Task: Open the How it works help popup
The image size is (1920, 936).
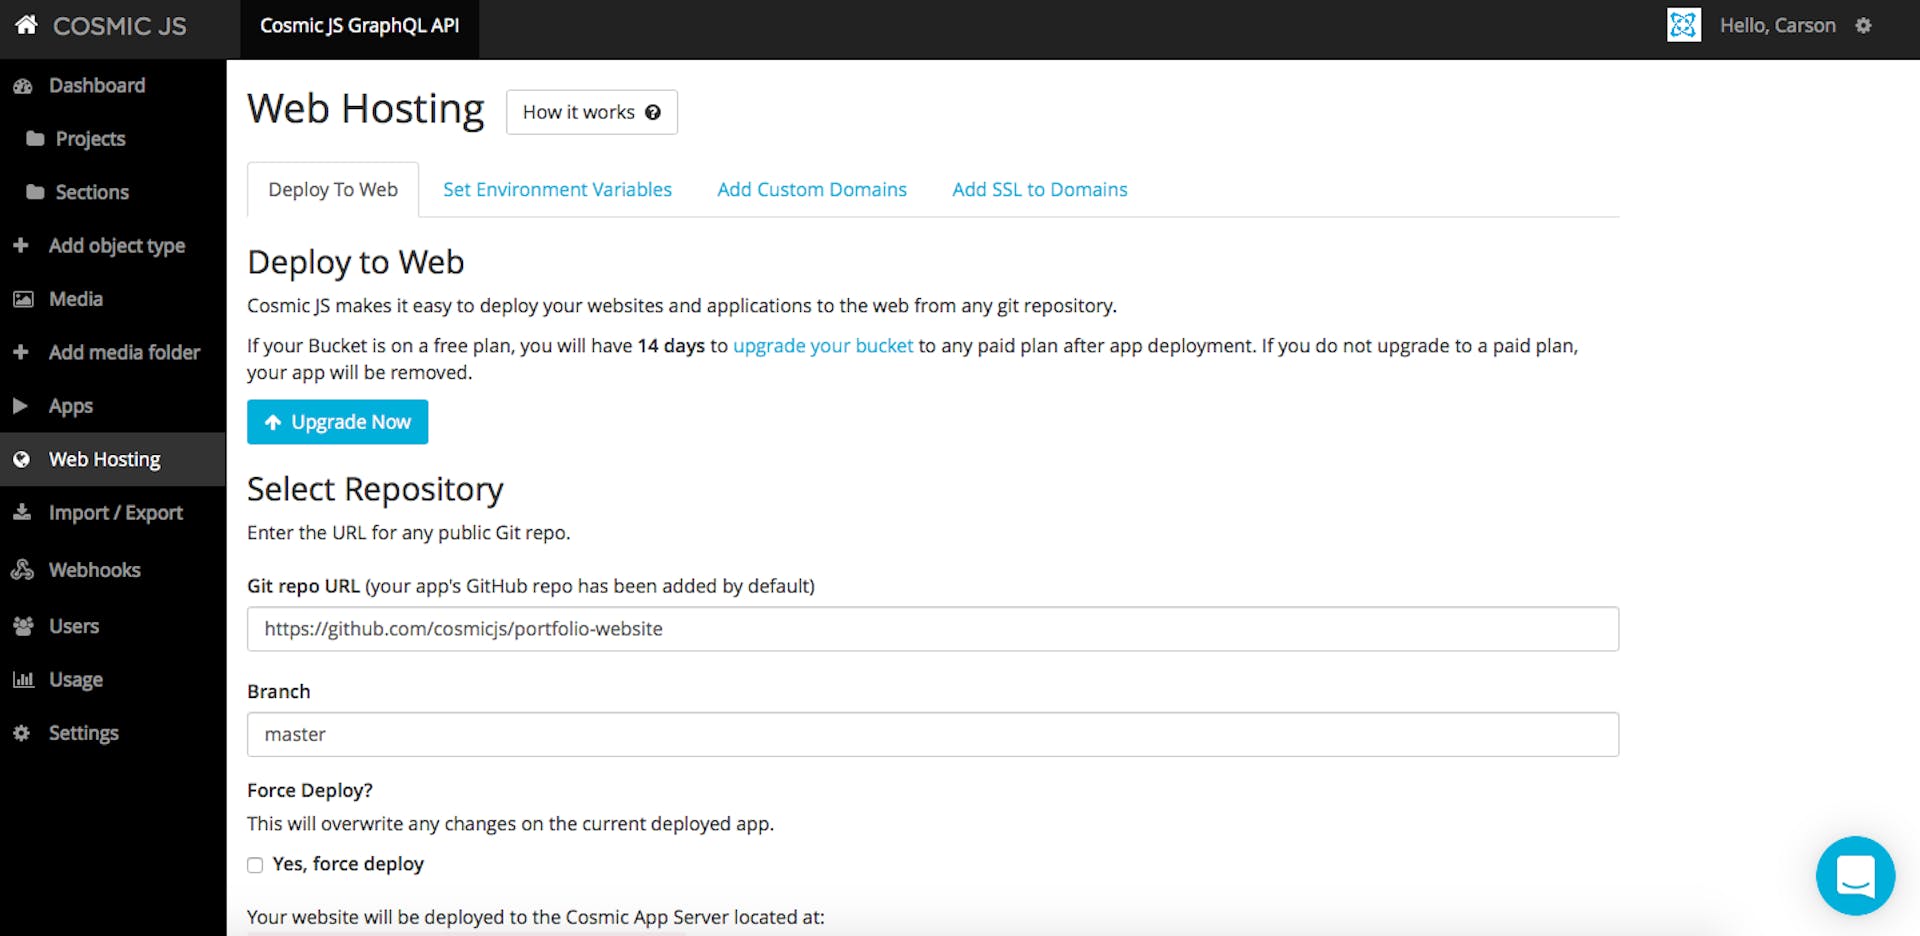Action: 591,112
